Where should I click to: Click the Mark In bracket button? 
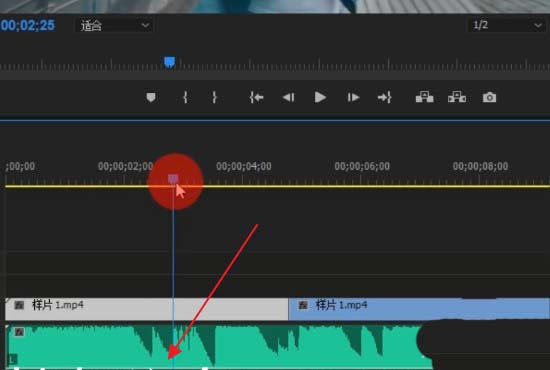click(185, 97)
